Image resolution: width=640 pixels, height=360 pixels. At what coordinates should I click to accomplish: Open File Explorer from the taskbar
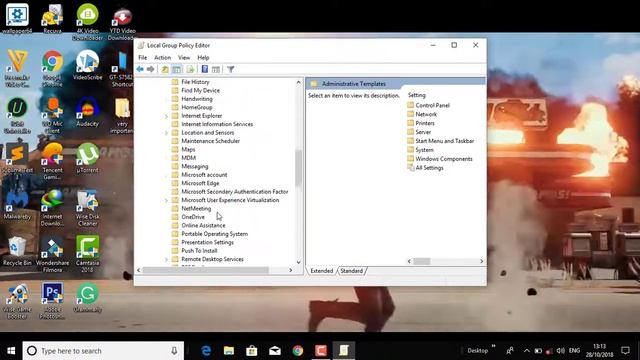coord(229,351)
